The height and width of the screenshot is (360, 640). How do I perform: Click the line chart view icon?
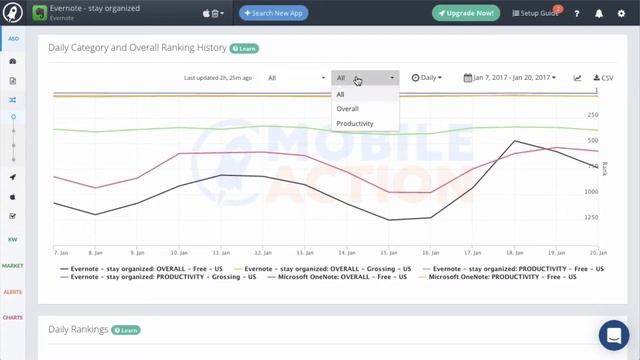577,78
